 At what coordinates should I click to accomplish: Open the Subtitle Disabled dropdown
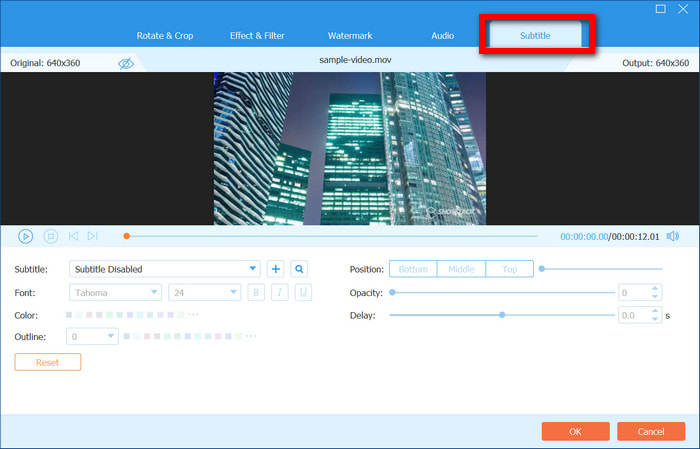click(x=165, y=269)
